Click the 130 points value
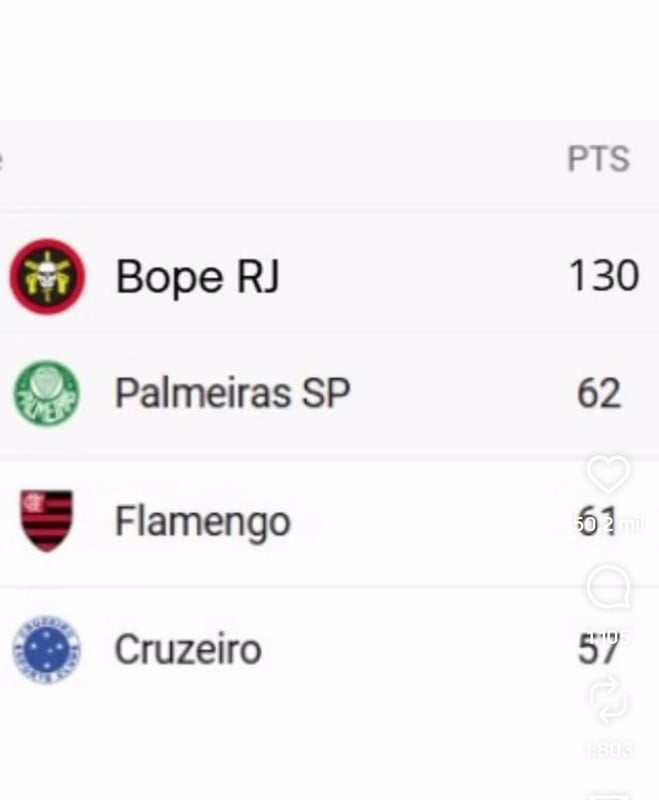The height and width of the screenshot is (800, 659). 604,277
